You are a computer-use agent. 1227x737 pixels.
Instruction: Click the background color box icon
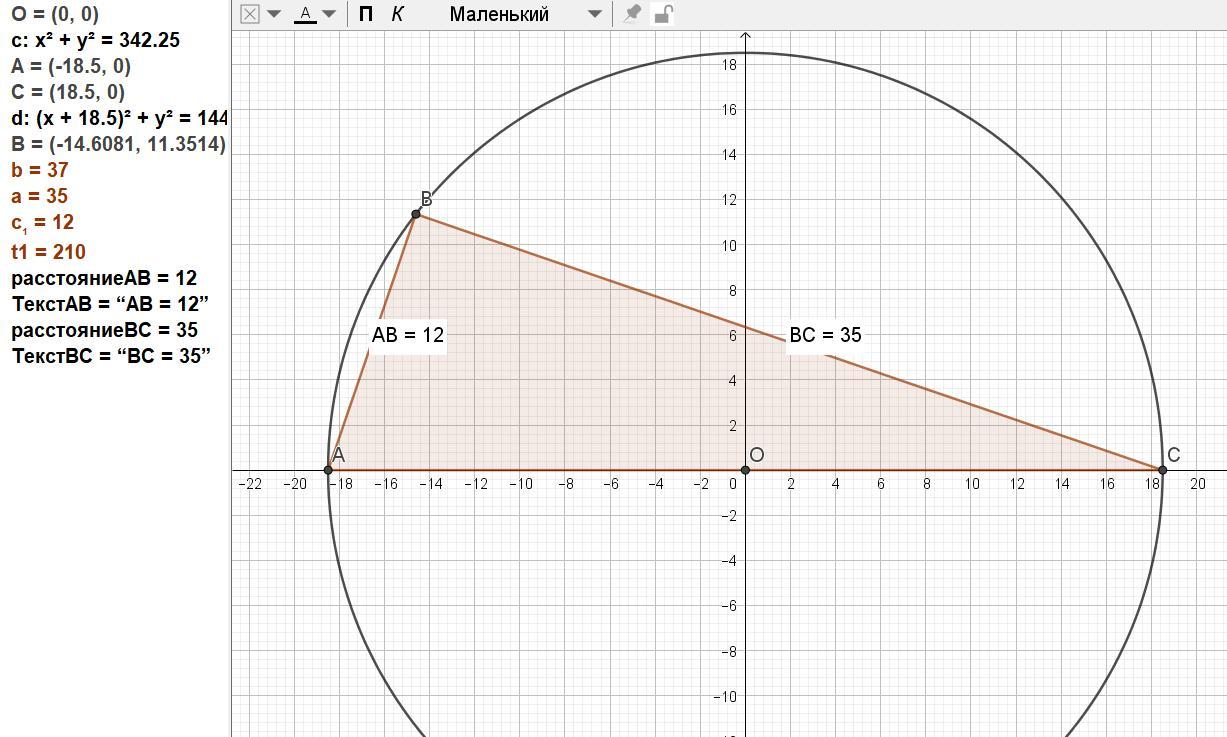250,14
